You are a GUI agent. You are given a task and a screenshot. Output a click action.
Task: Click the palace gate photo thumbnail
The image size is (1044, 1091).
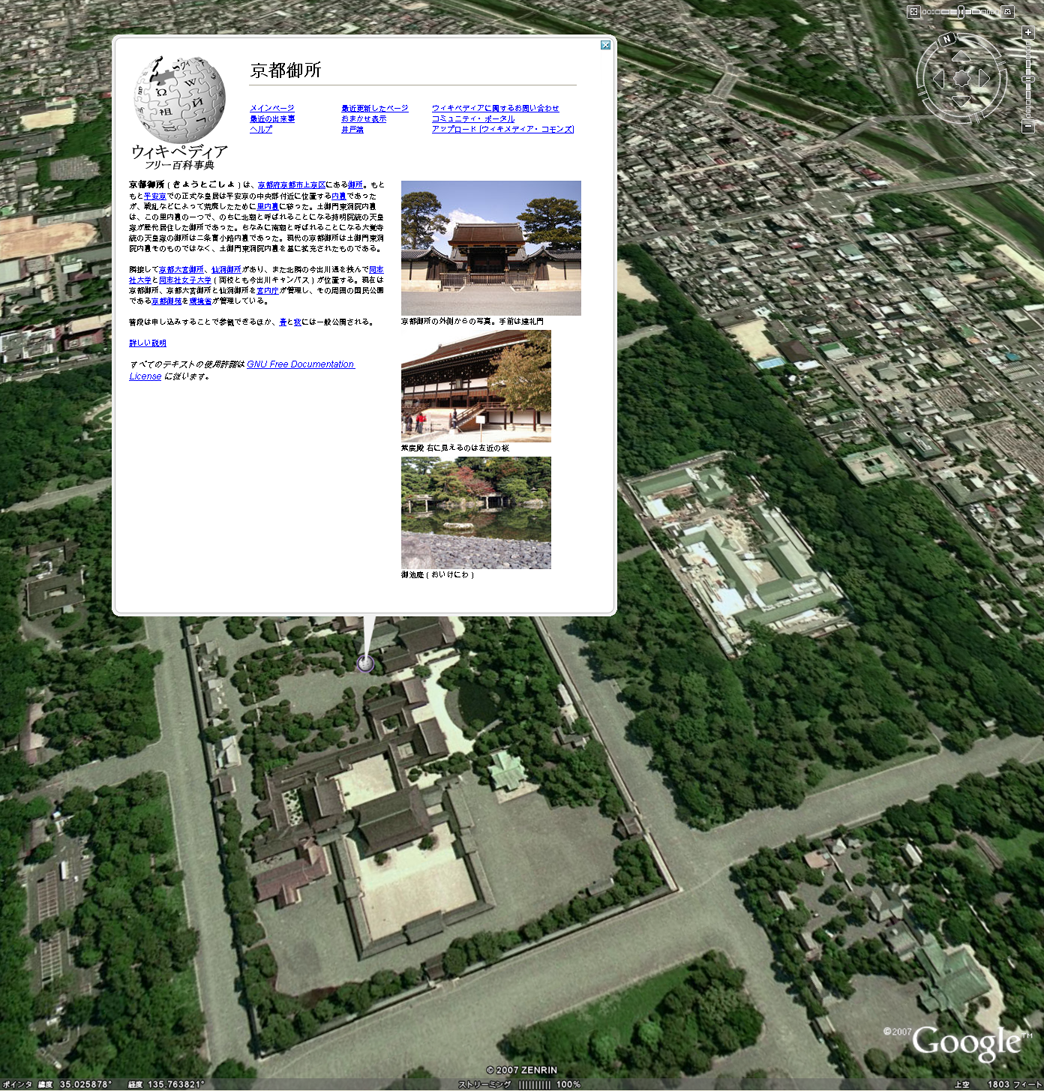tap(491, 248)
